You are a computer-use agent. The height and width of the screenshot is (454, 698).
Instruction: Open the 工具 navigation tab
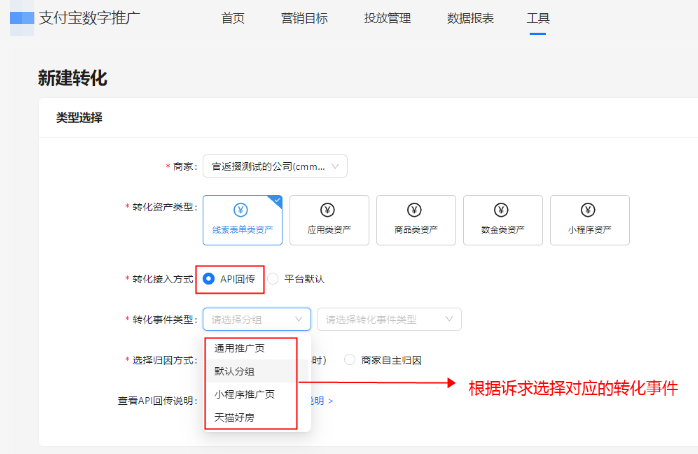[538, 18]
